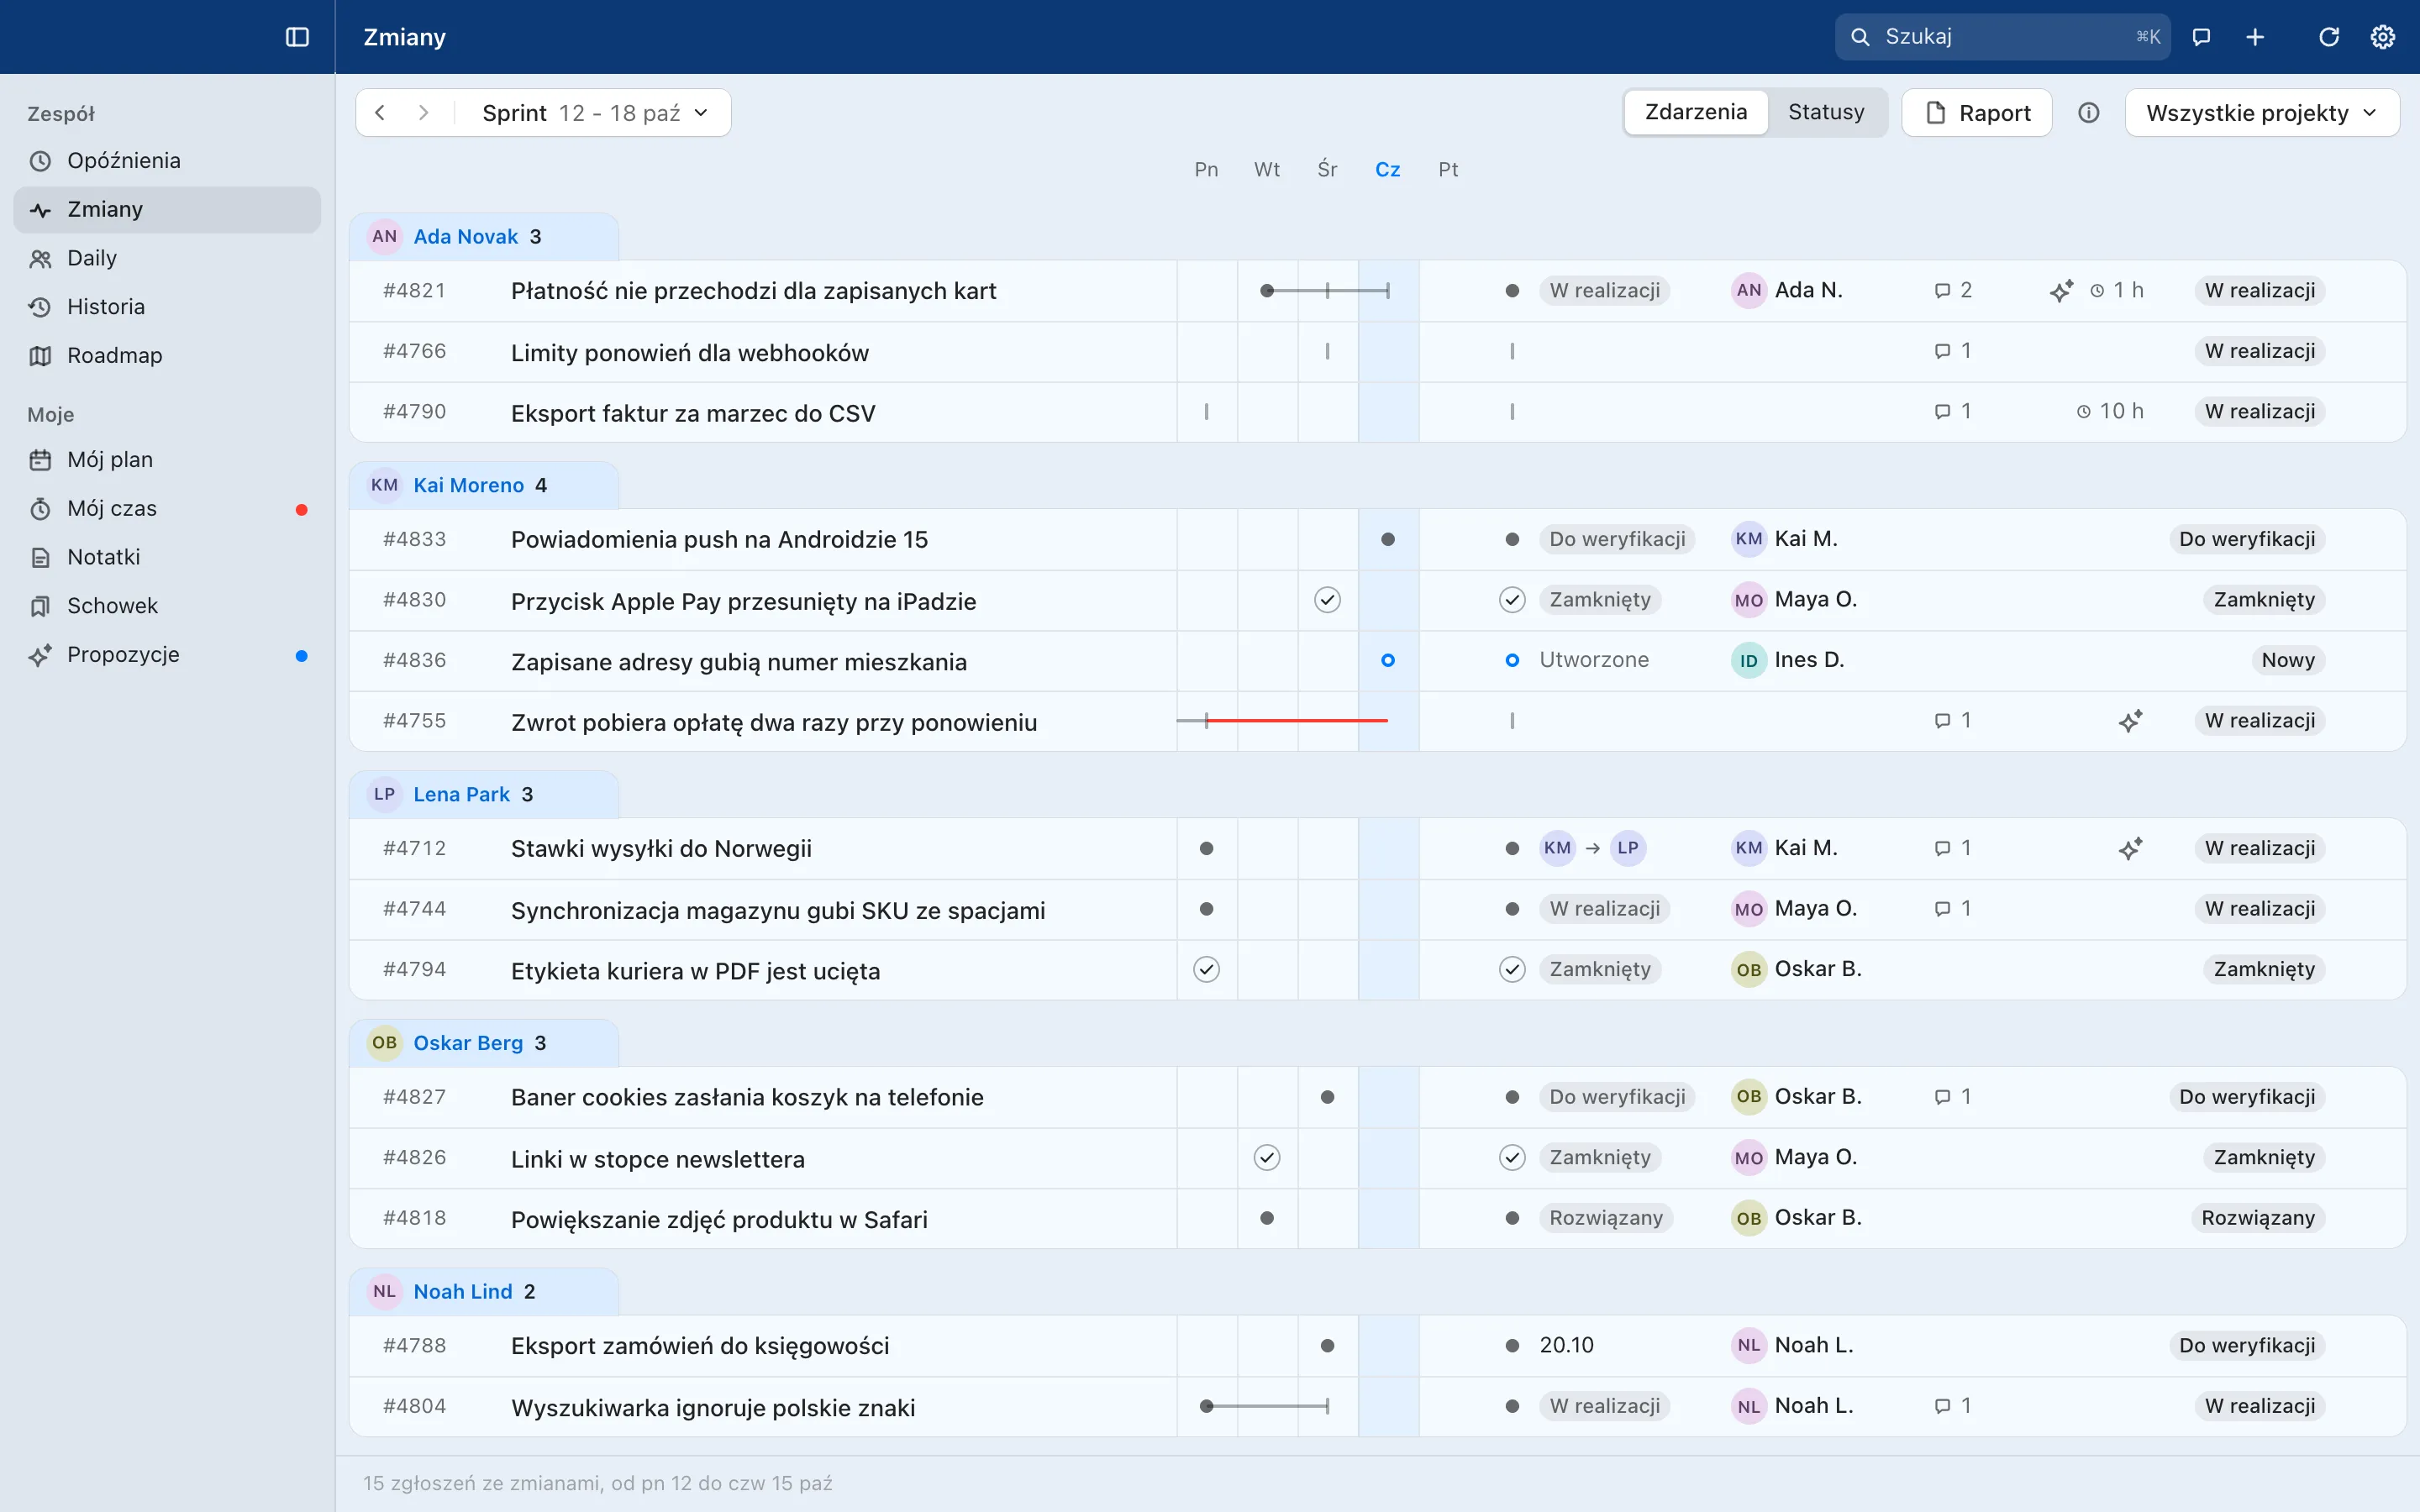
Task: Open Roadmap in the sidebar
Action: point(167,355)
